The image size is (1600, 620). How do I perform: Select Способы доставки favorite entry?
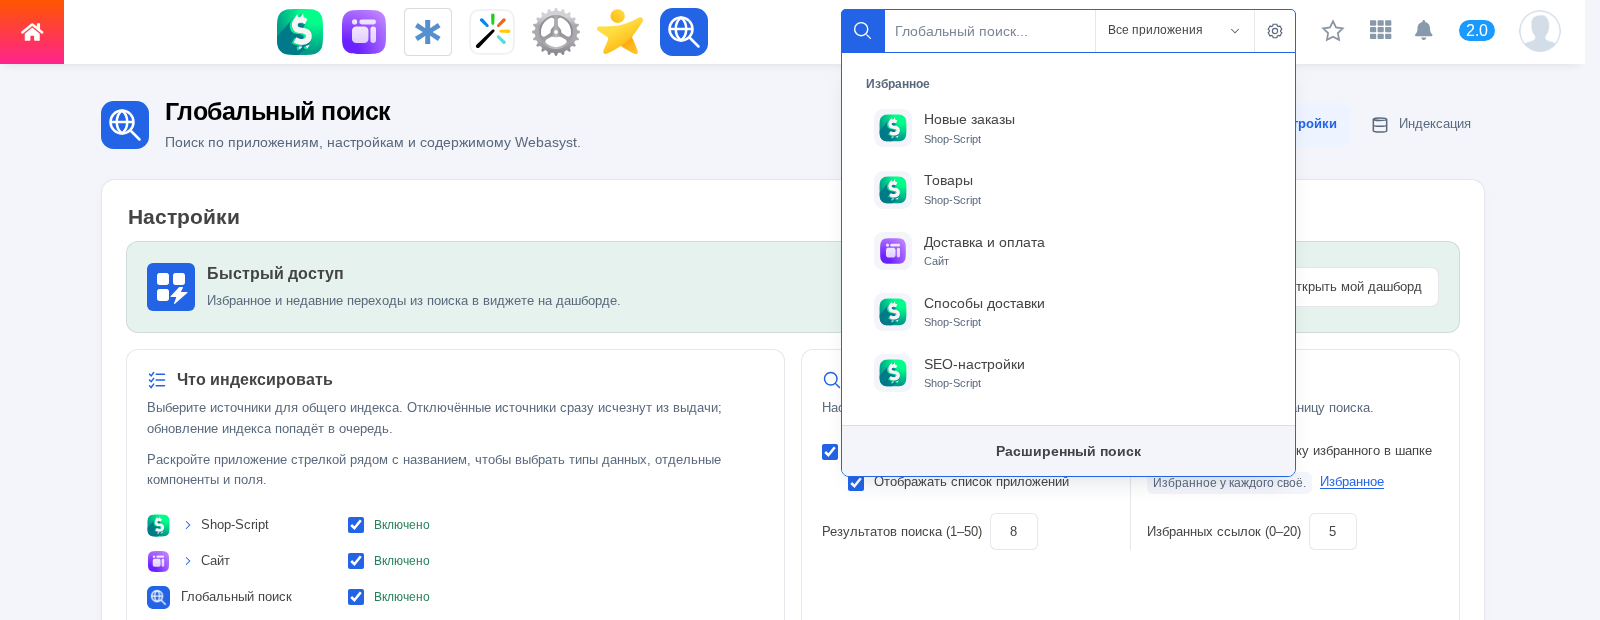click(1068, 312)
